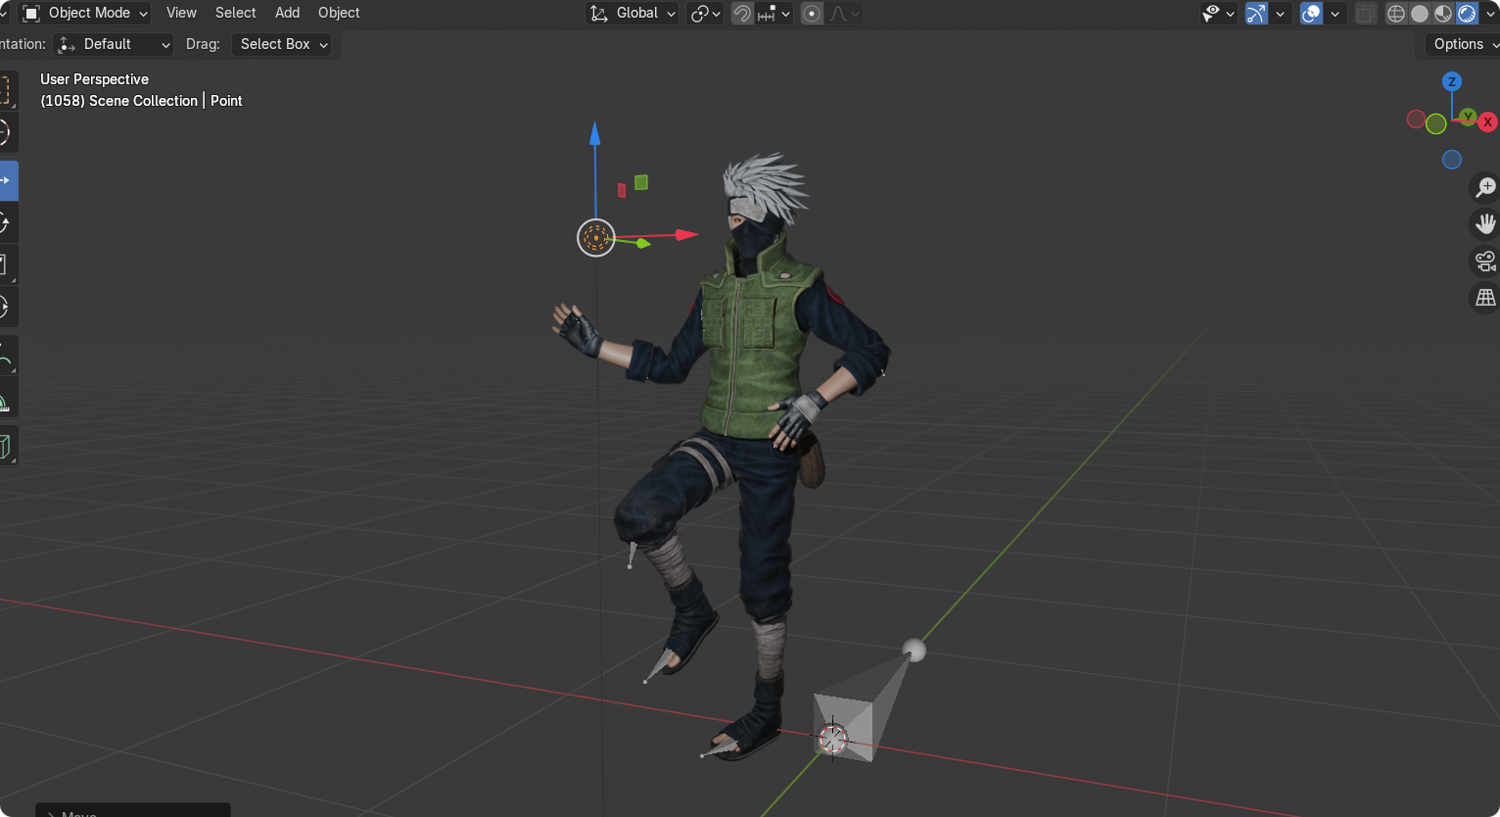This screenshot has height=817, width=1500.
Task: Click the zoom magnifier viewport button
Action: [1485, 187]
